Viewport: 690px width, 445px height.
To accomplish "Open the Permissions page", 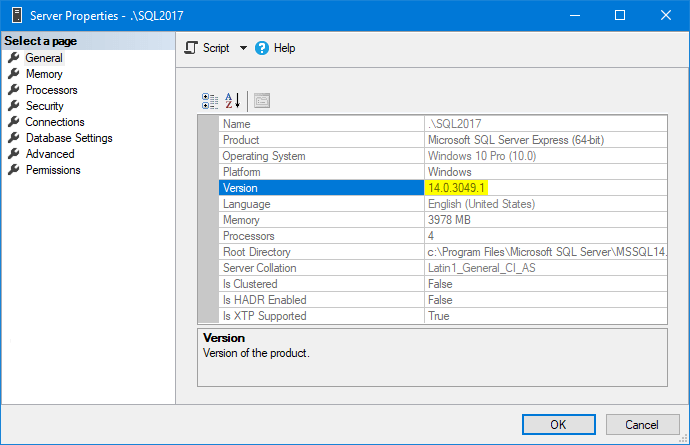I will coord(53,170).
